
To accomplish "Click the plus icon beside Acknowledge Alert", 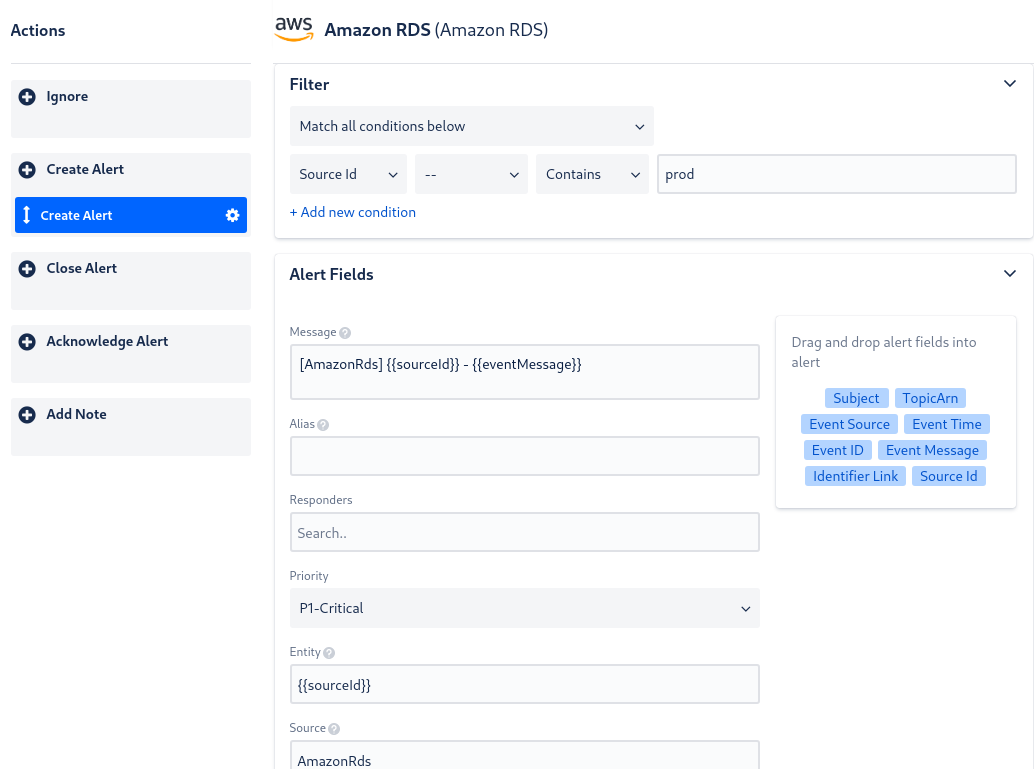I will coord(27,342).
